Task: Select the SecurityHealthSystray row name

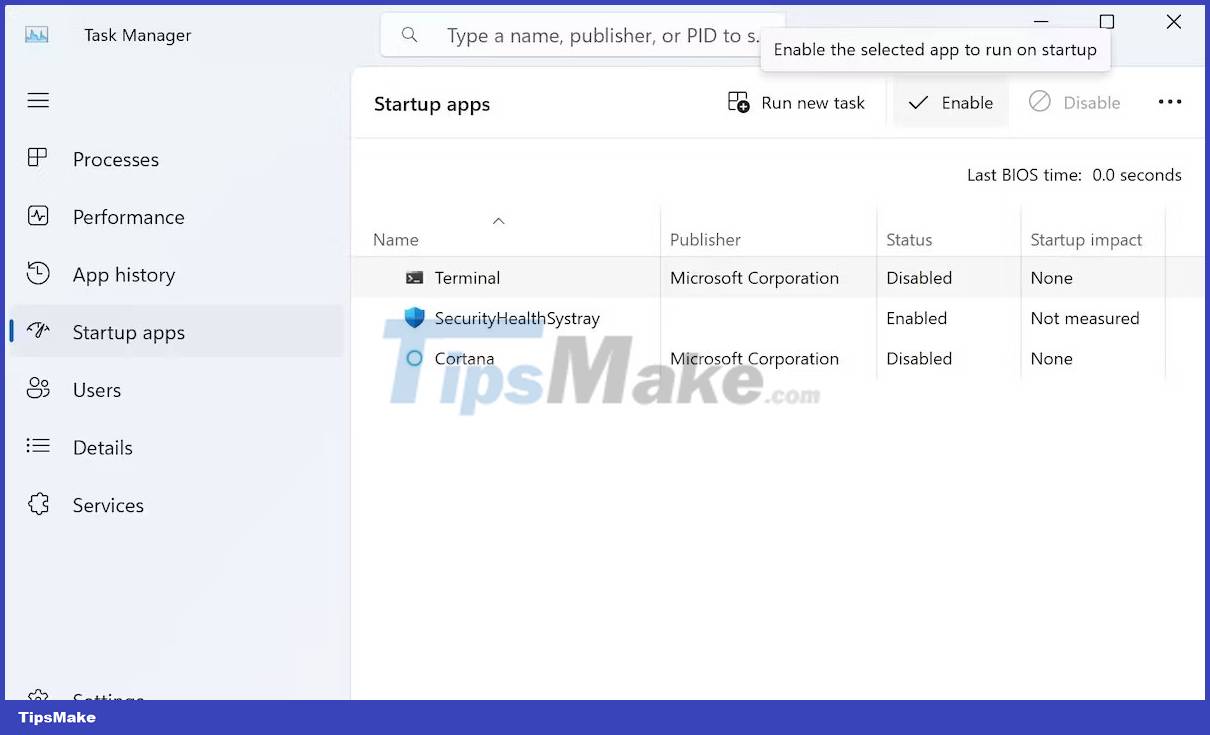Action: pyautogui.click(x=517, y=318)
